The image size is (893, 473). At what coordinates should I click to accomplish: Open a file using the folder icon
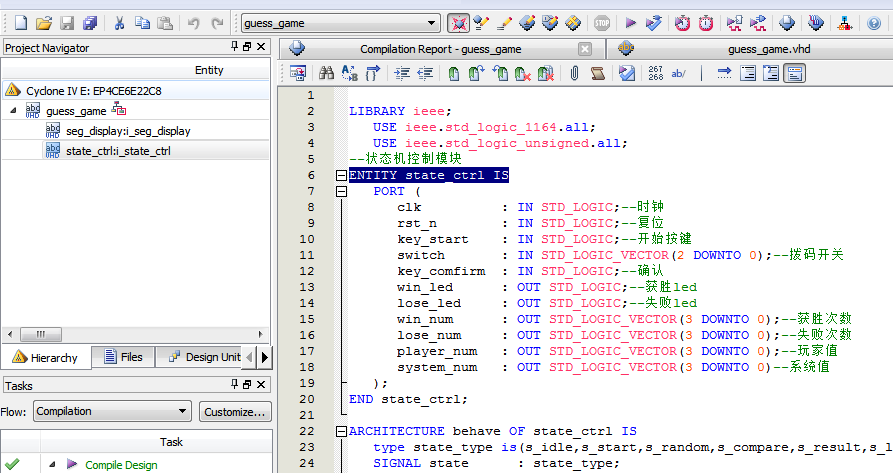[x=44, y=23]
